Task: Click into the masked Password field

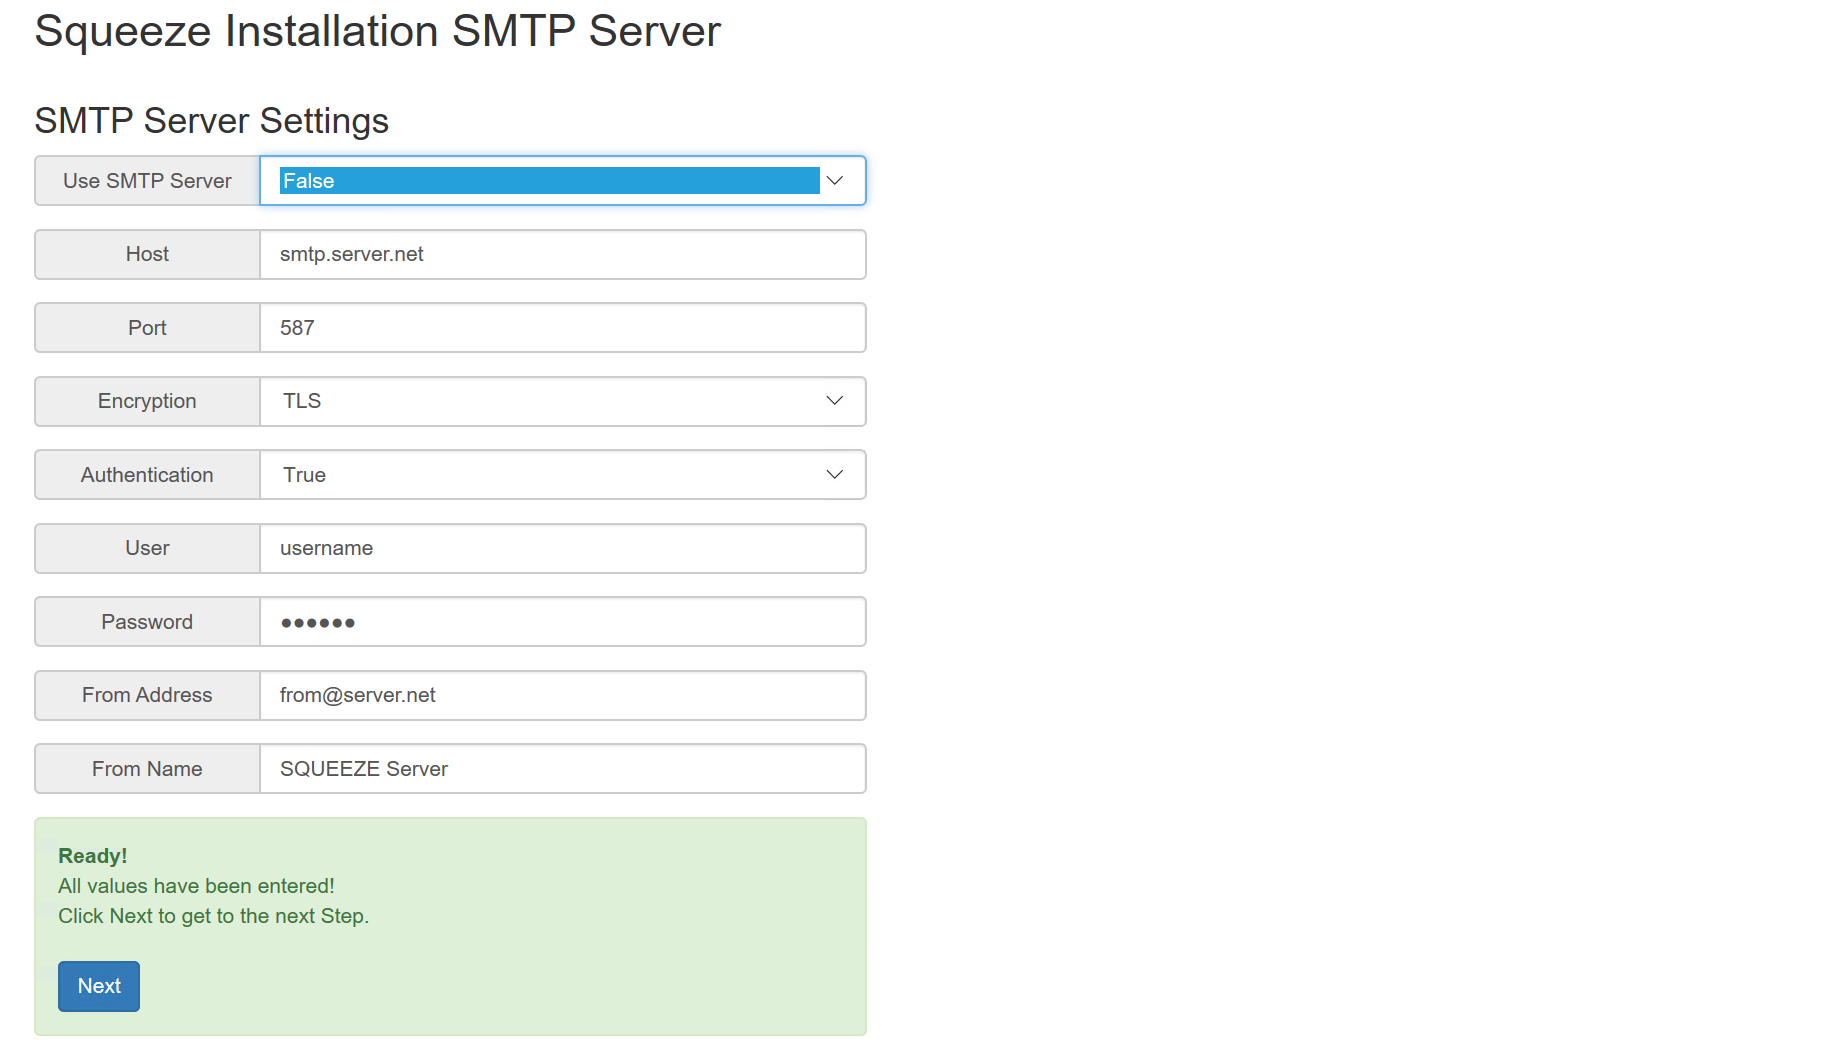Action: tap(562, 622)
